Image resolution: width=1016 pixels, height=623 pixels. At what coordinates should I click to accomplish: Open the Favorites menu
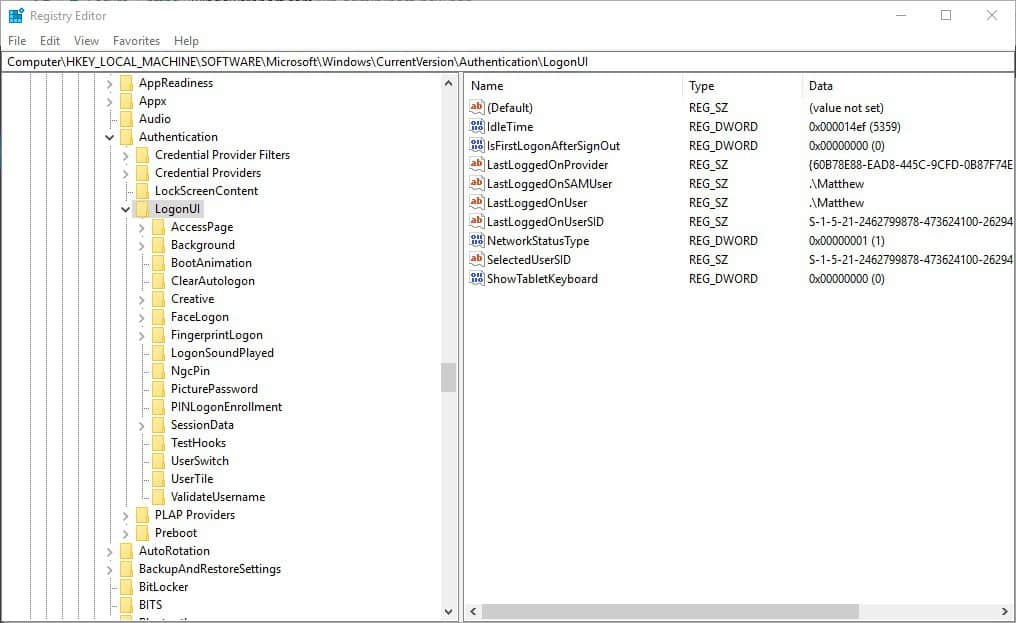pos(136,41)
